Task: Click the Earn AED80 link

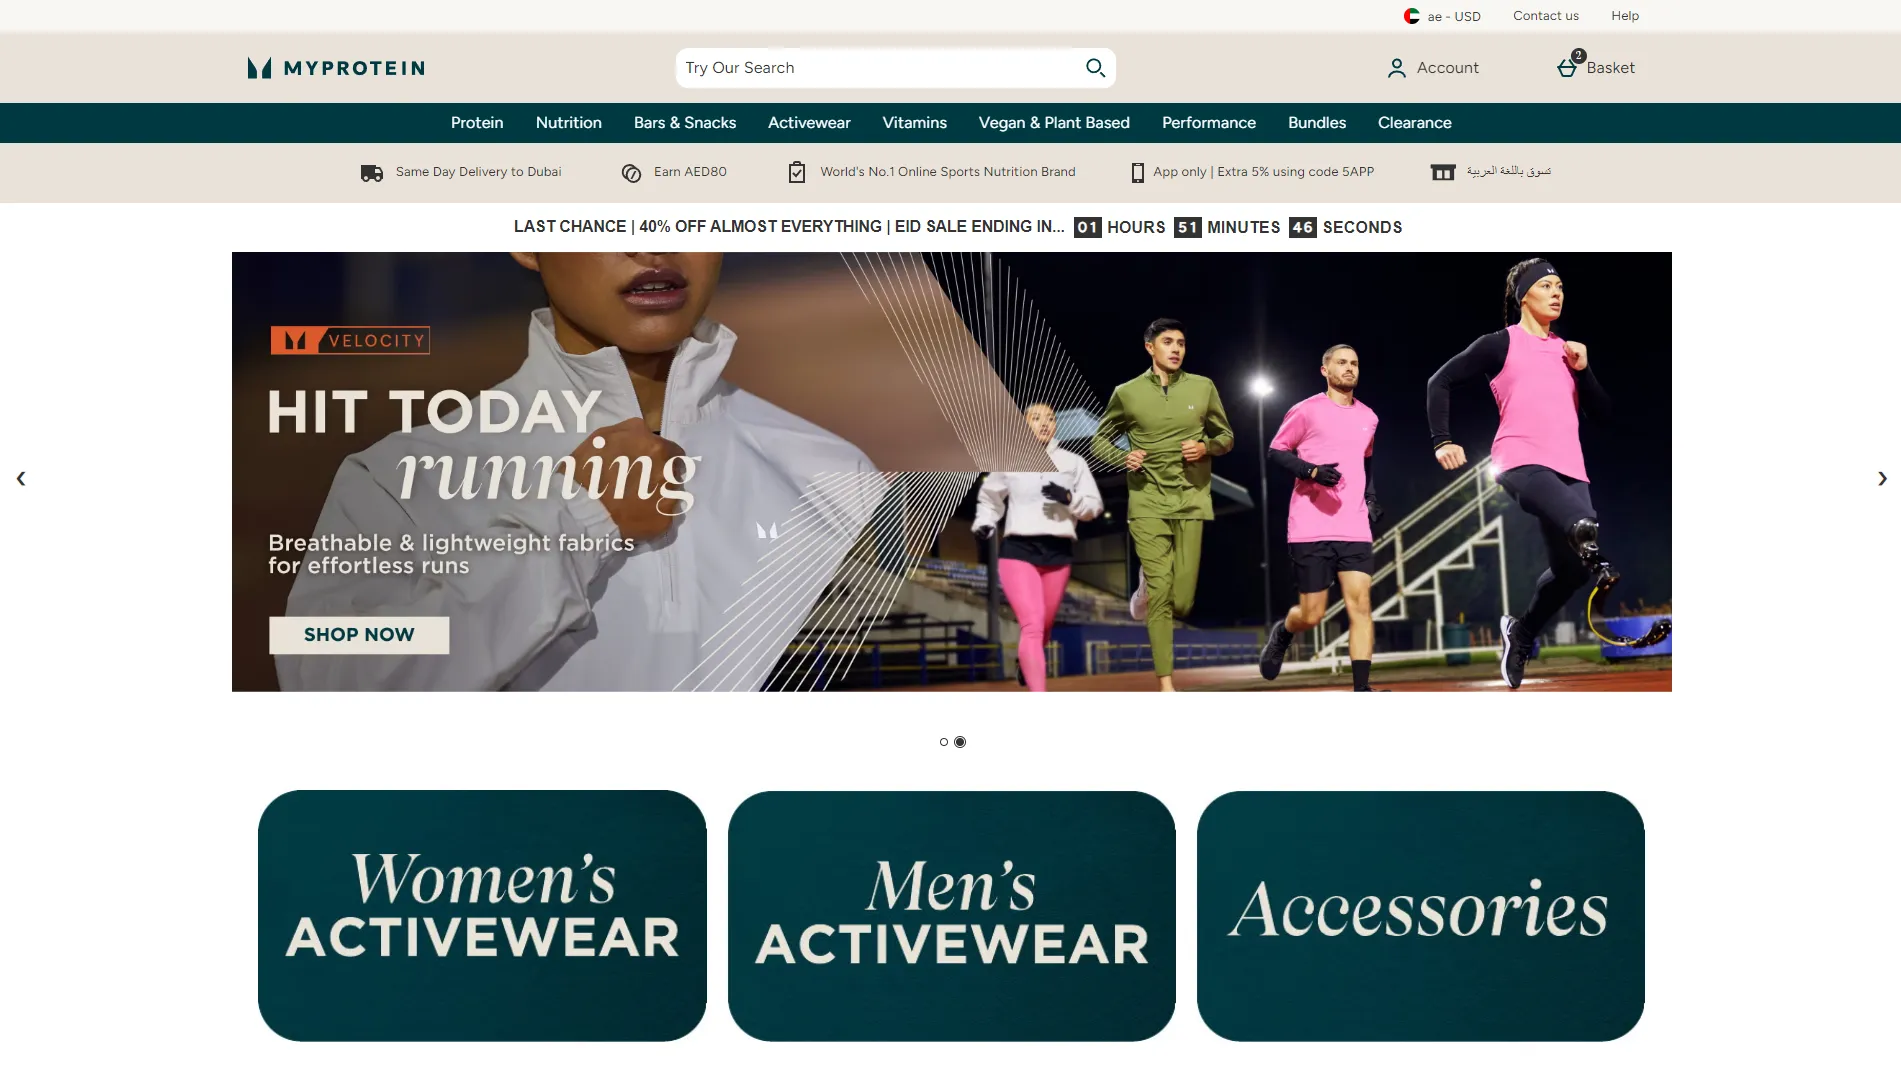Action: [690, 172]
